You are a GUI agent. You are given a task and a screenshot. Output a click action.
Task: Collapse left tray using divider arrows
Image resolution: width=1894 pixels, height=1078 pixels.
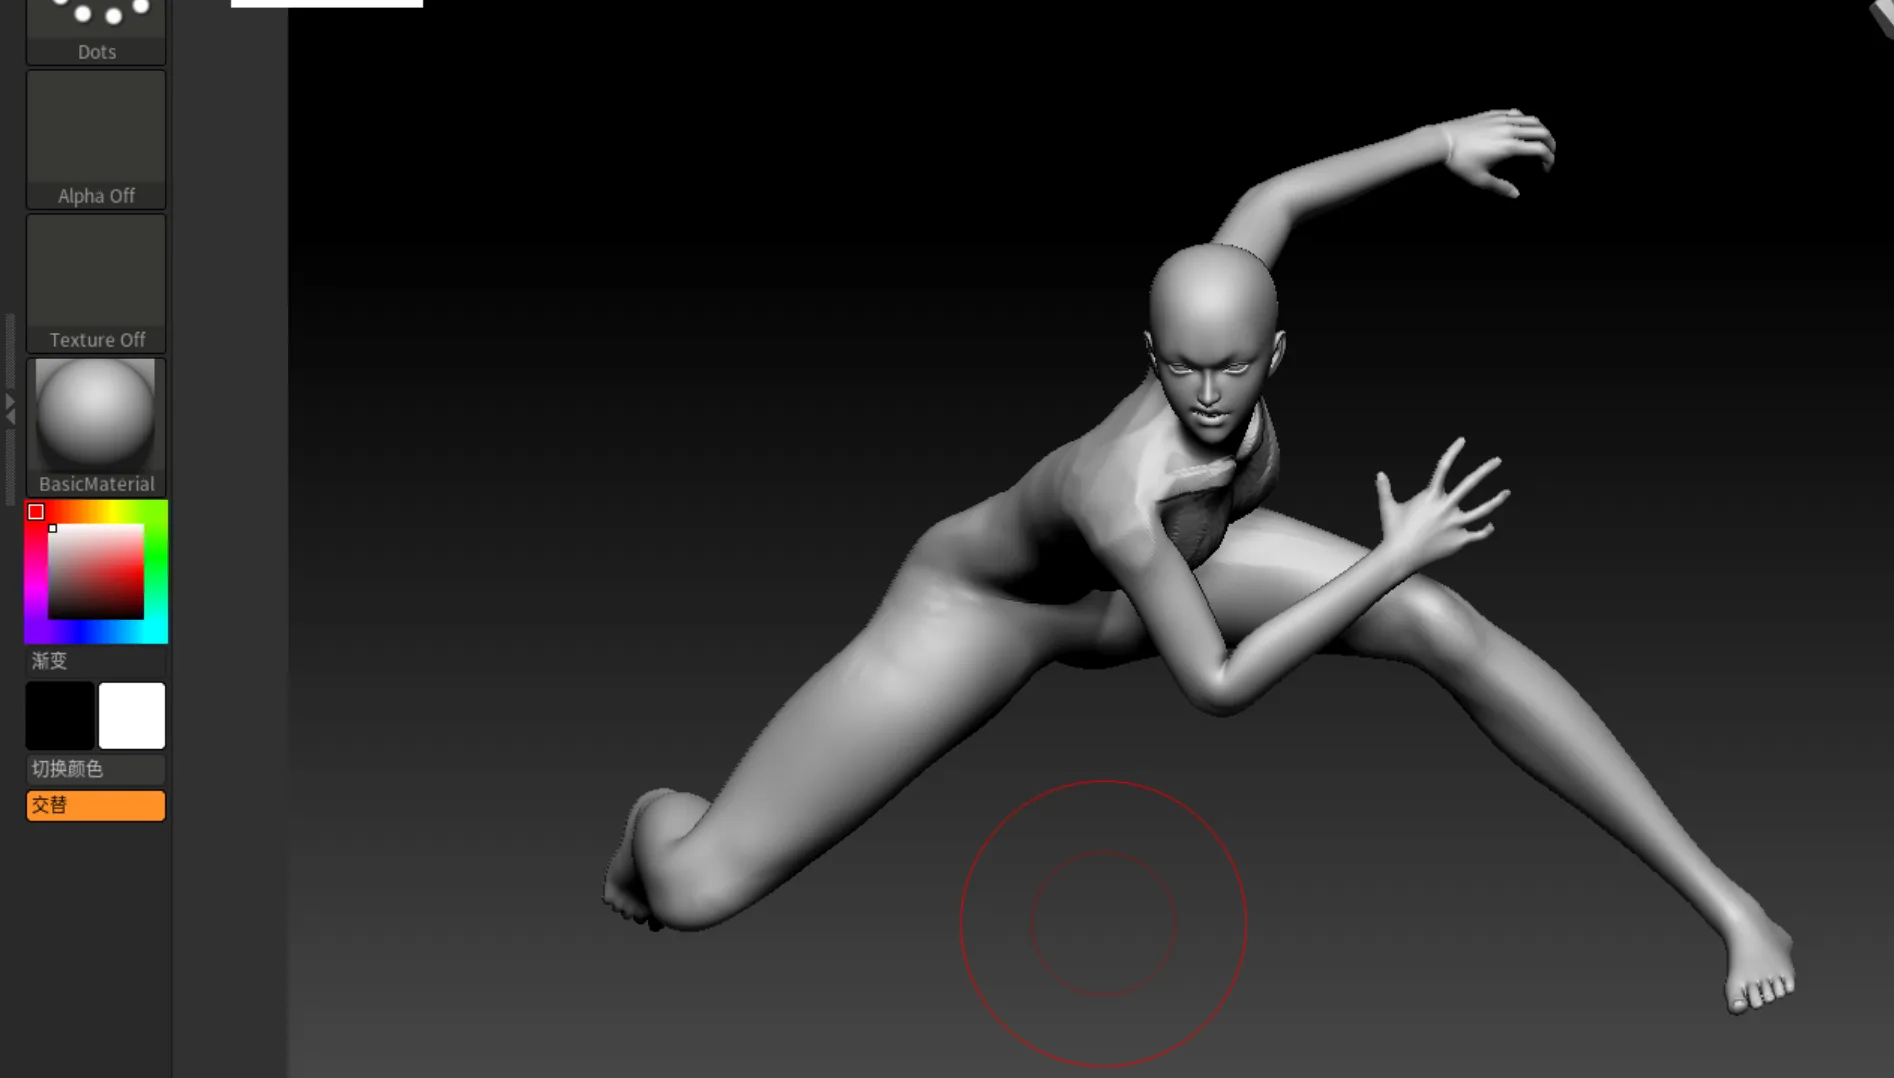10,408
